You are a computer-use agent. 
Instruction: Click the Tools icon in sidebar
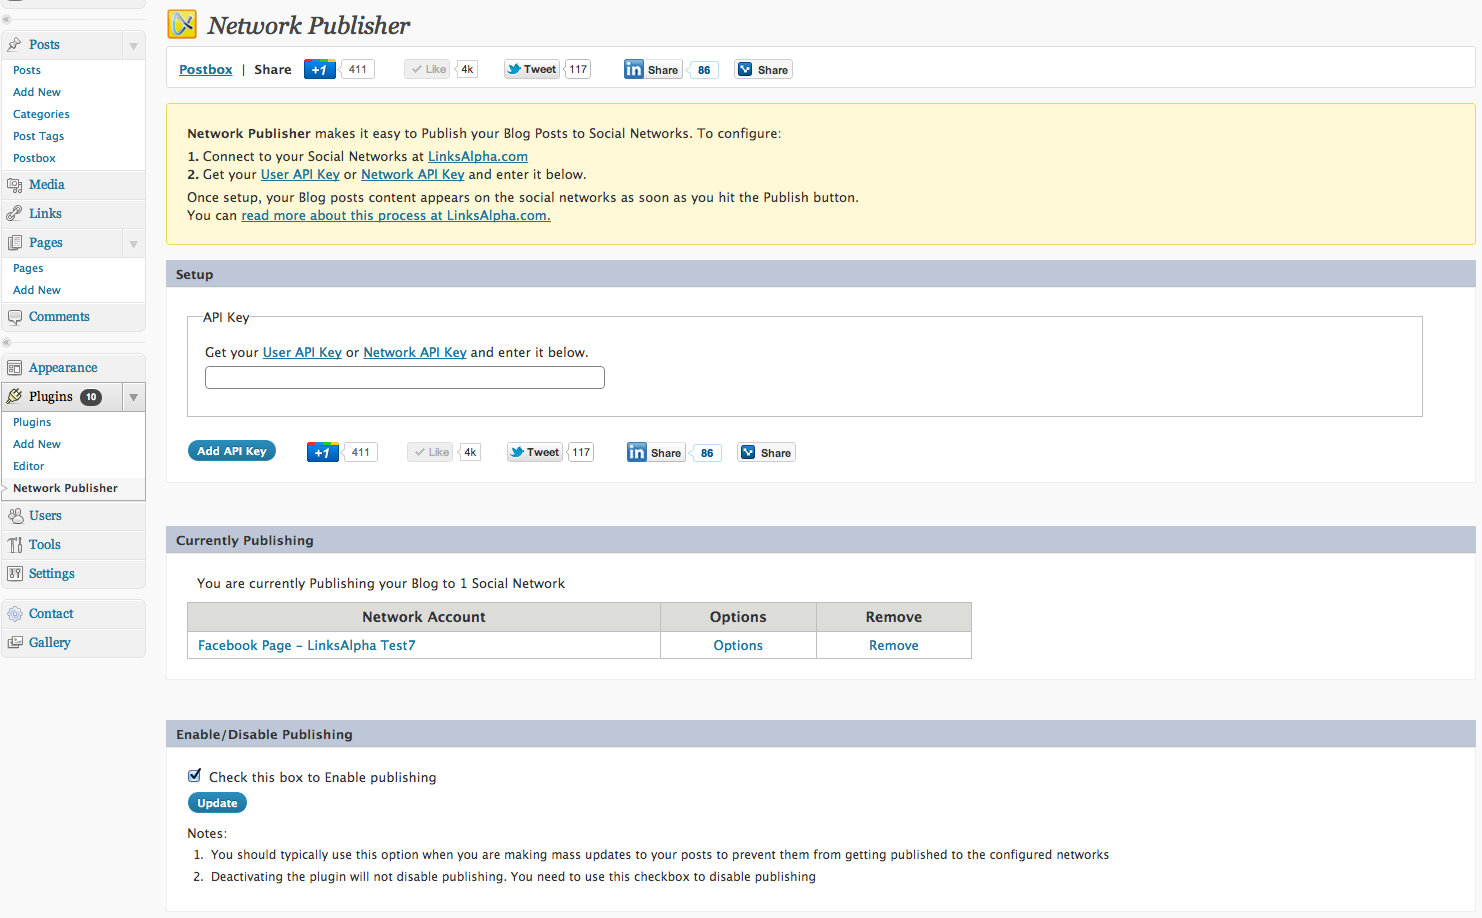coord(15,545)
